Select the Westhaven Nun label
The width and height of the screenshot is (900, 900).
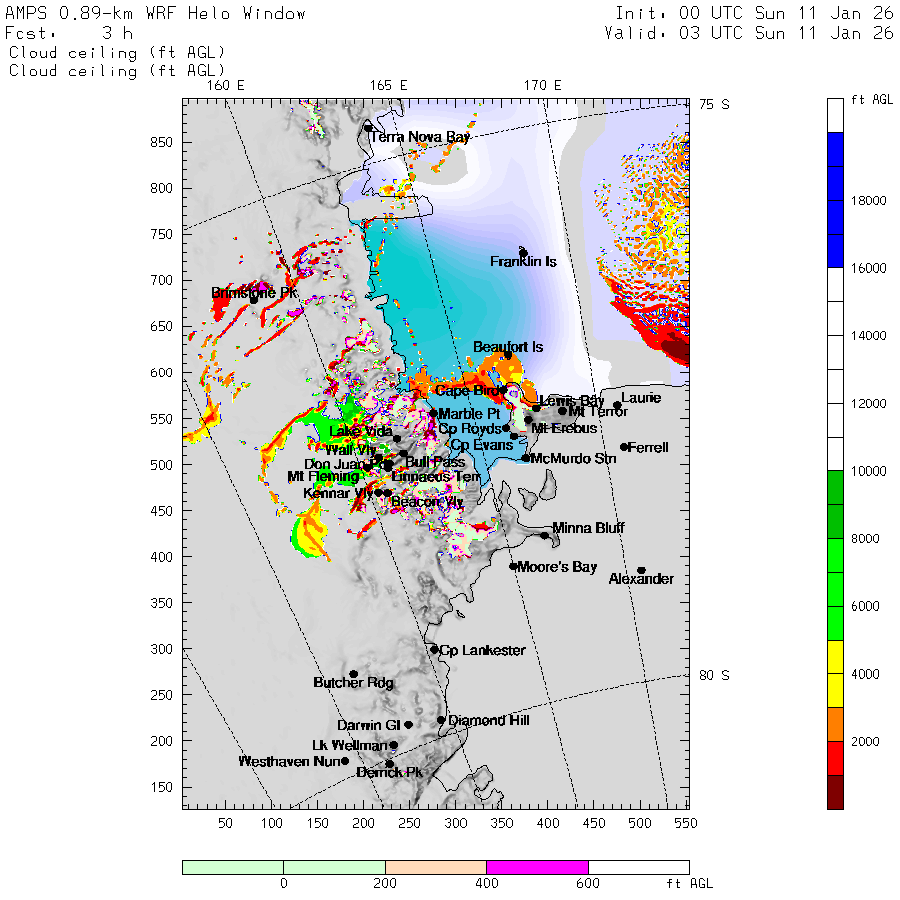coord(290,762)
